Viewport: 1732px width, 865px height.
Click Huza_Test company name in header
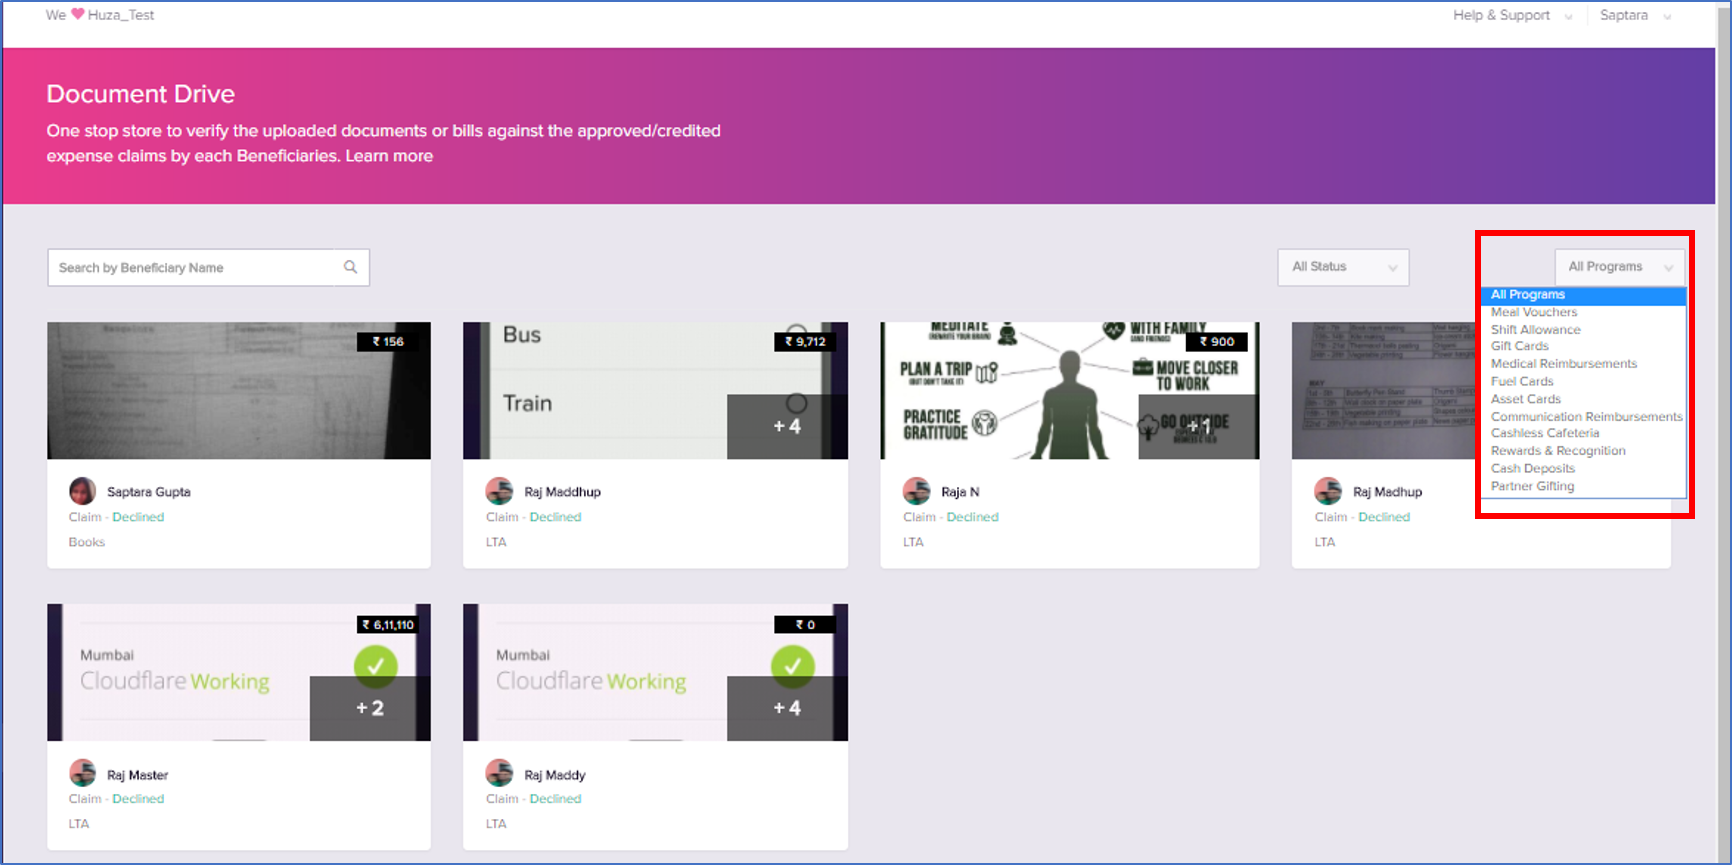(121, 15)
